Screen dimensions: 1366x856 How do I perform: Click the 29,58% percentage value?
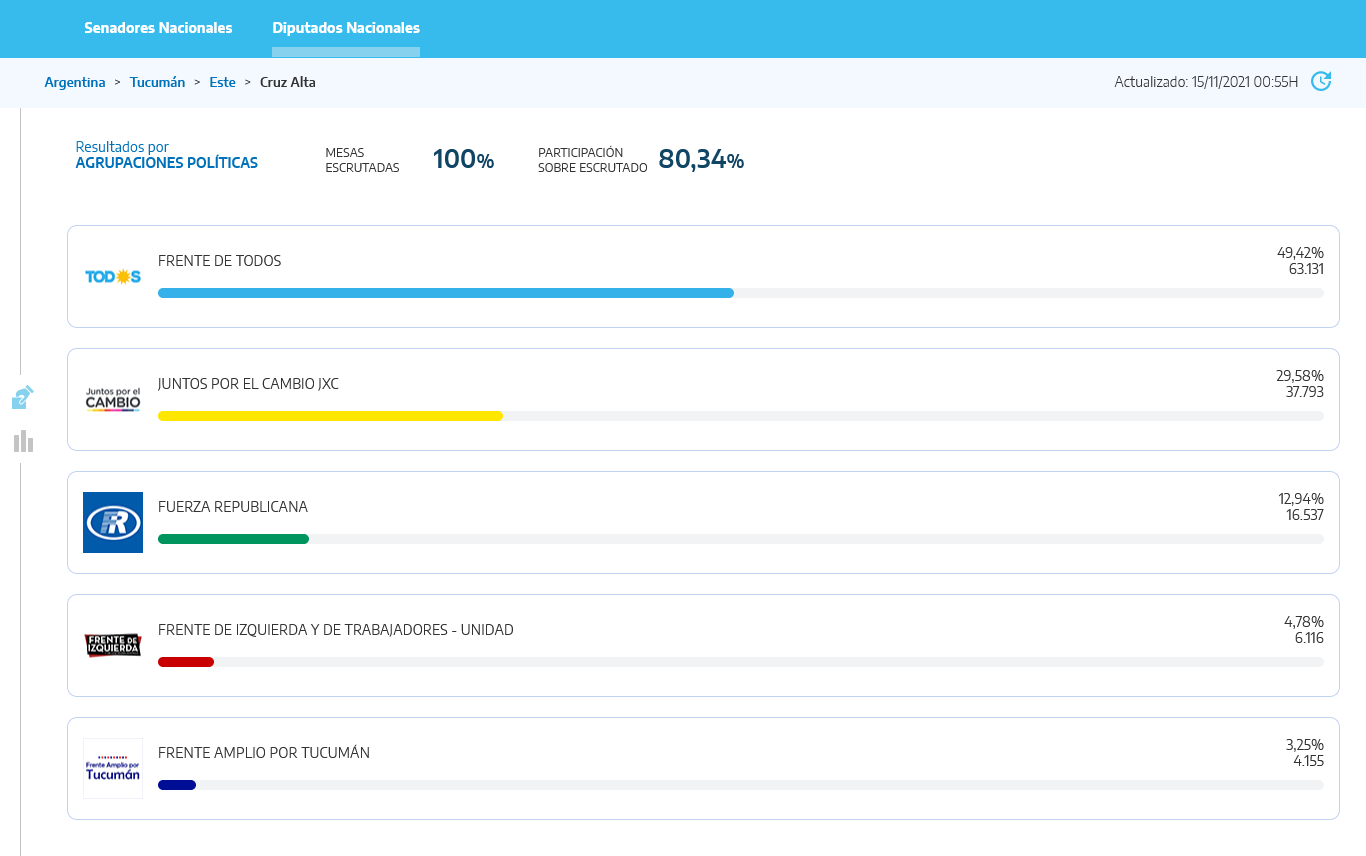pos(1300,376)
